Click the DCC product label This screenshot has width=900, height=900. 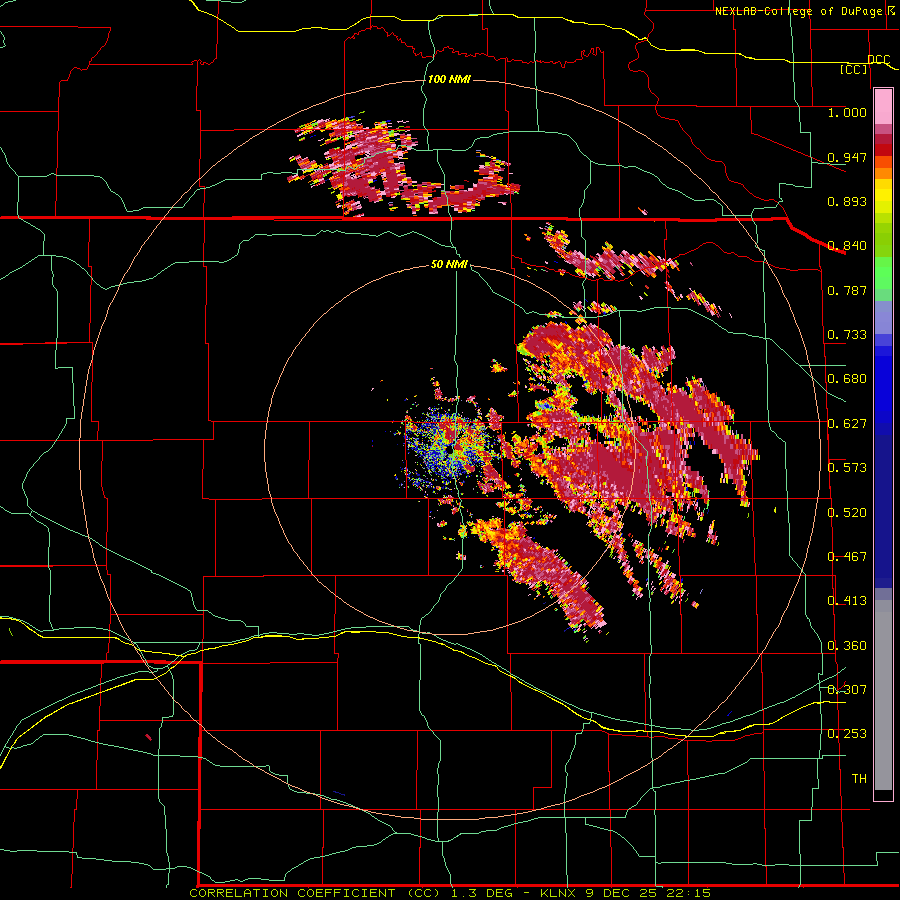(x=879, y=59)
